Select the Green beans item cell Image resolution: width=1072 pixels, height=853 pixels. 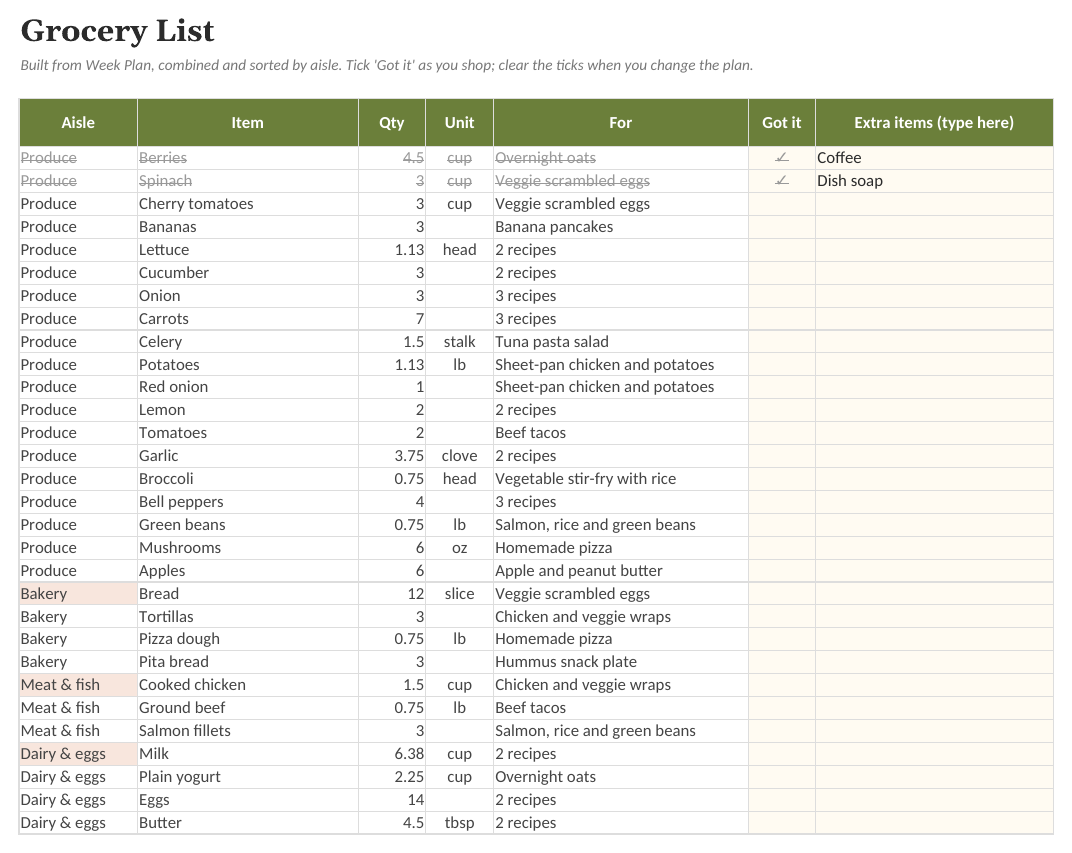point(247,525)
